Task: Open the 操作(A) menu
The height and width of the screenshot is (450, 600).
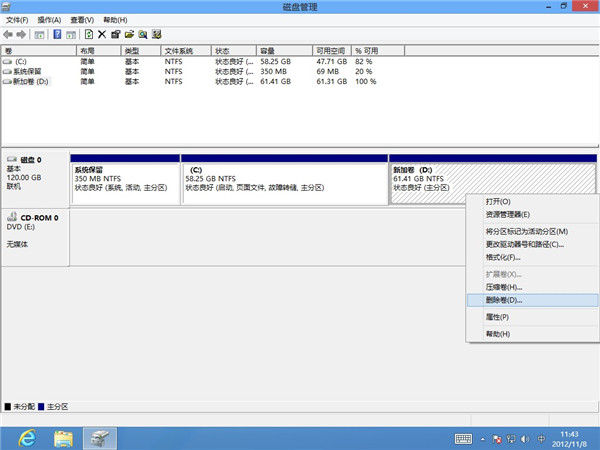Action: (49, 20)
